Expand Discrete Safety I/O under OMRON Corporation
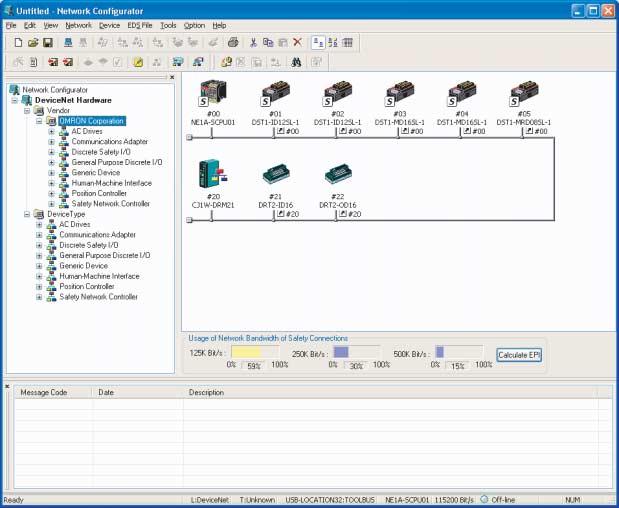Viewport: 619px width, 508px height. (x=51, y=152)
